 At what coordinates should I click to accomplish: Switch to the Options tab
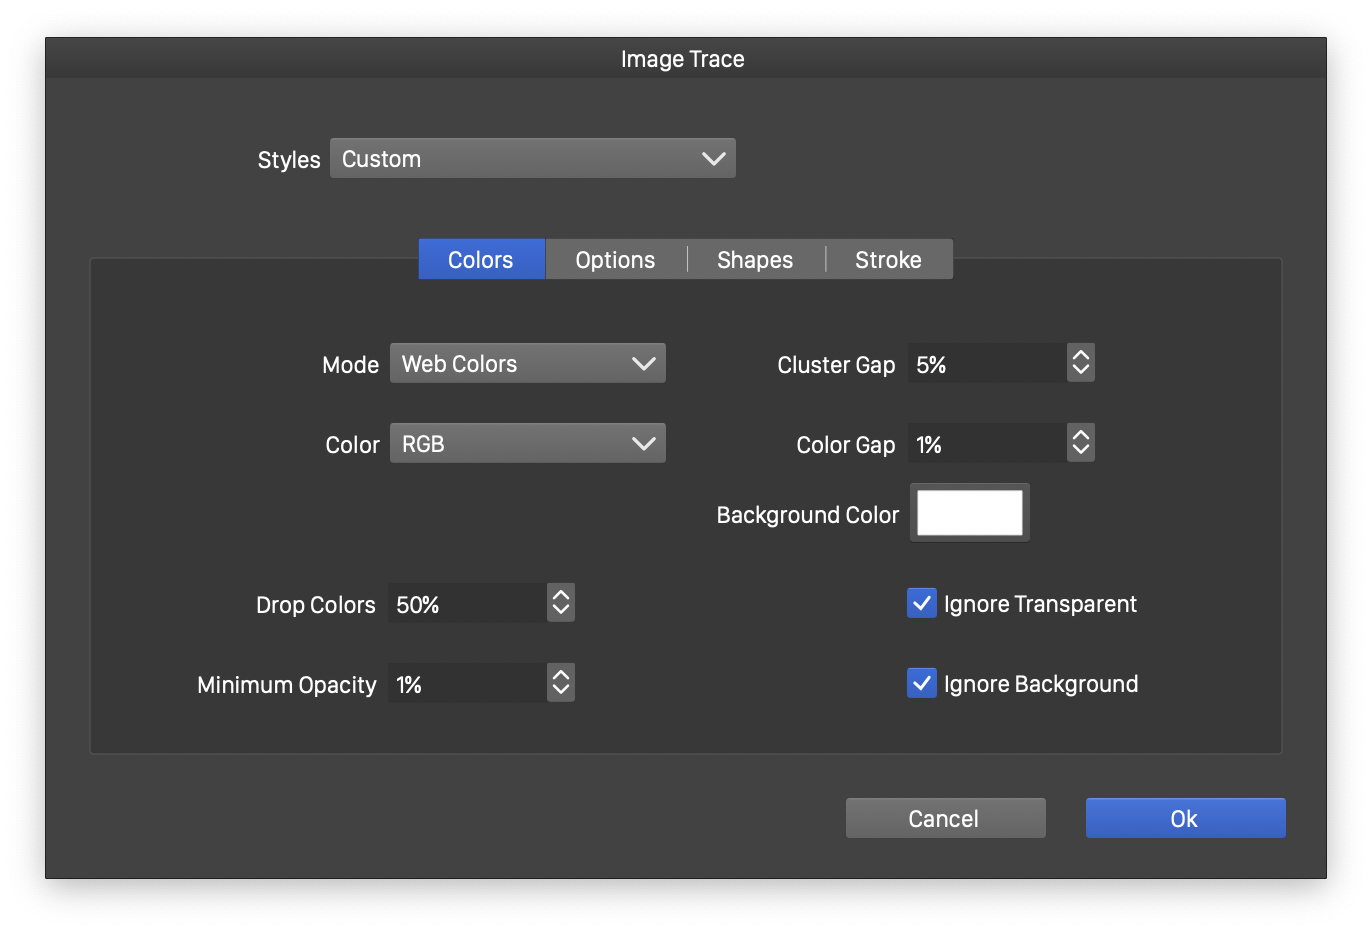point(615,260)
